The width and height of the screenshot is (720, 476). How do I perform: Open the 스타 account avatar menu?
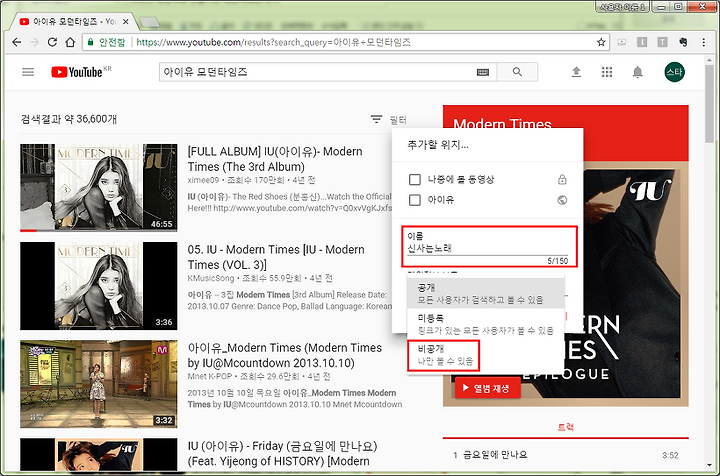tap(674, 72)
